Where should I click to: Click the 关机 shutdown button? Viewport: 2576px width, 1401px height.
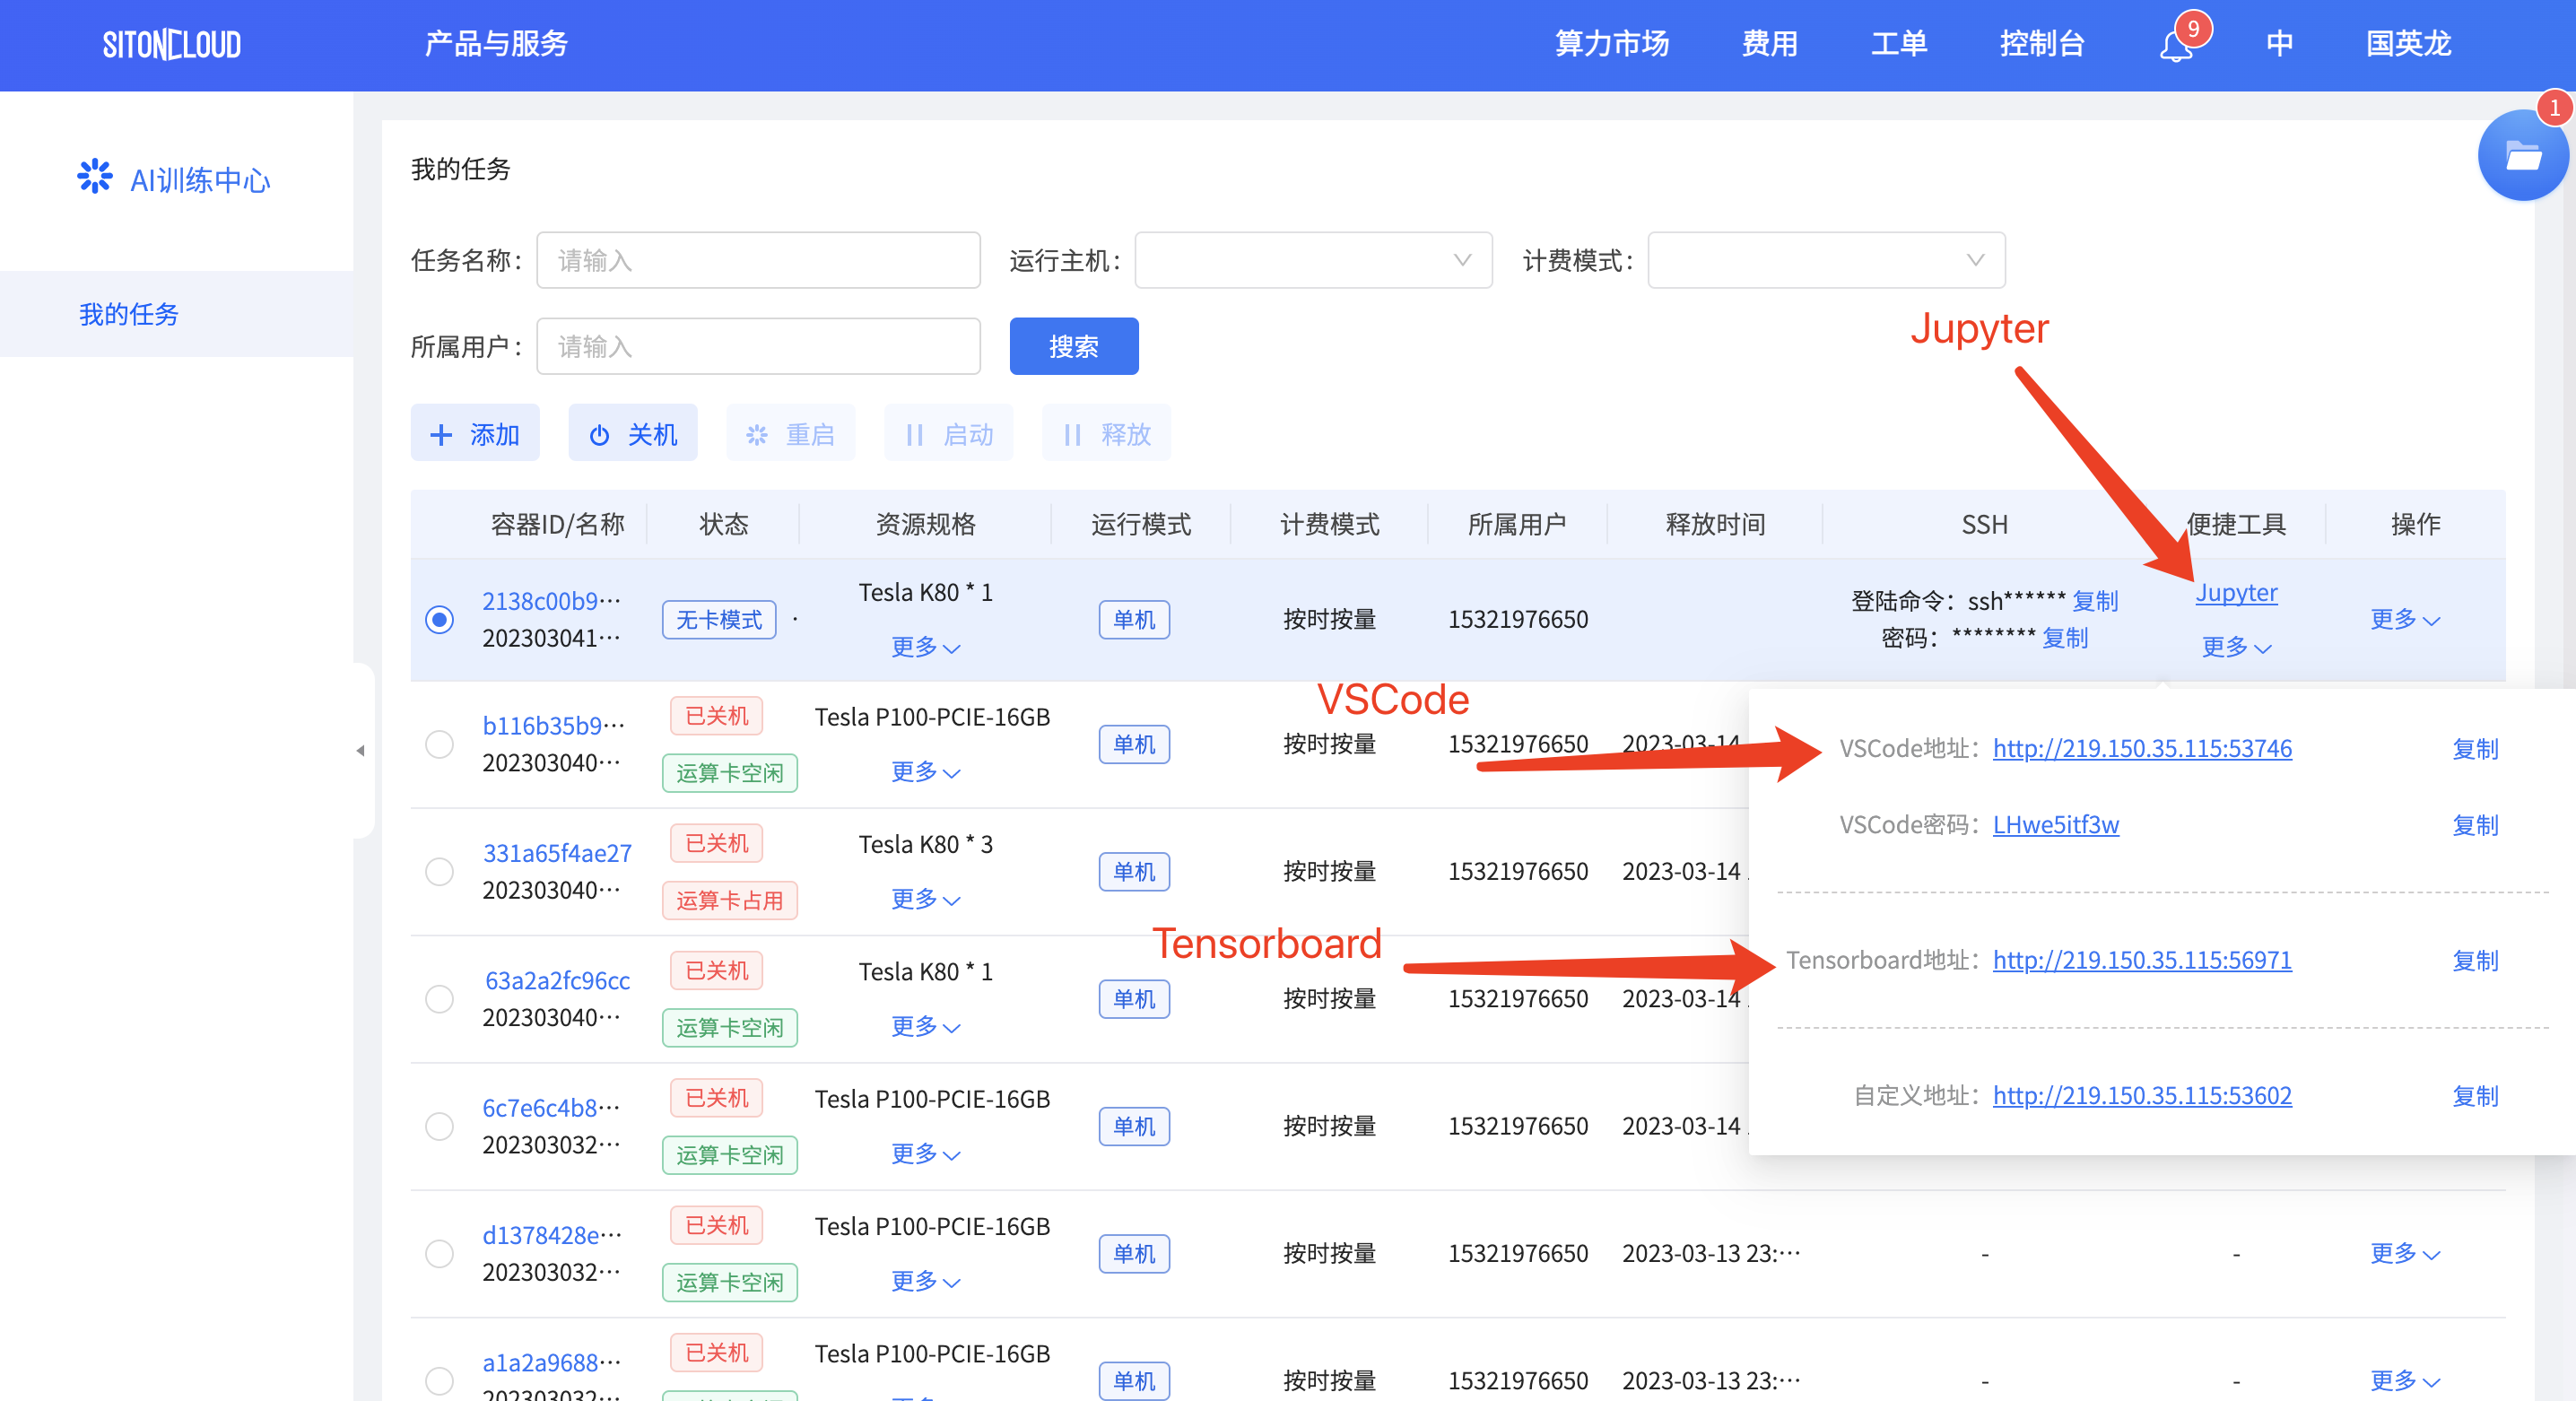[633, 434]
